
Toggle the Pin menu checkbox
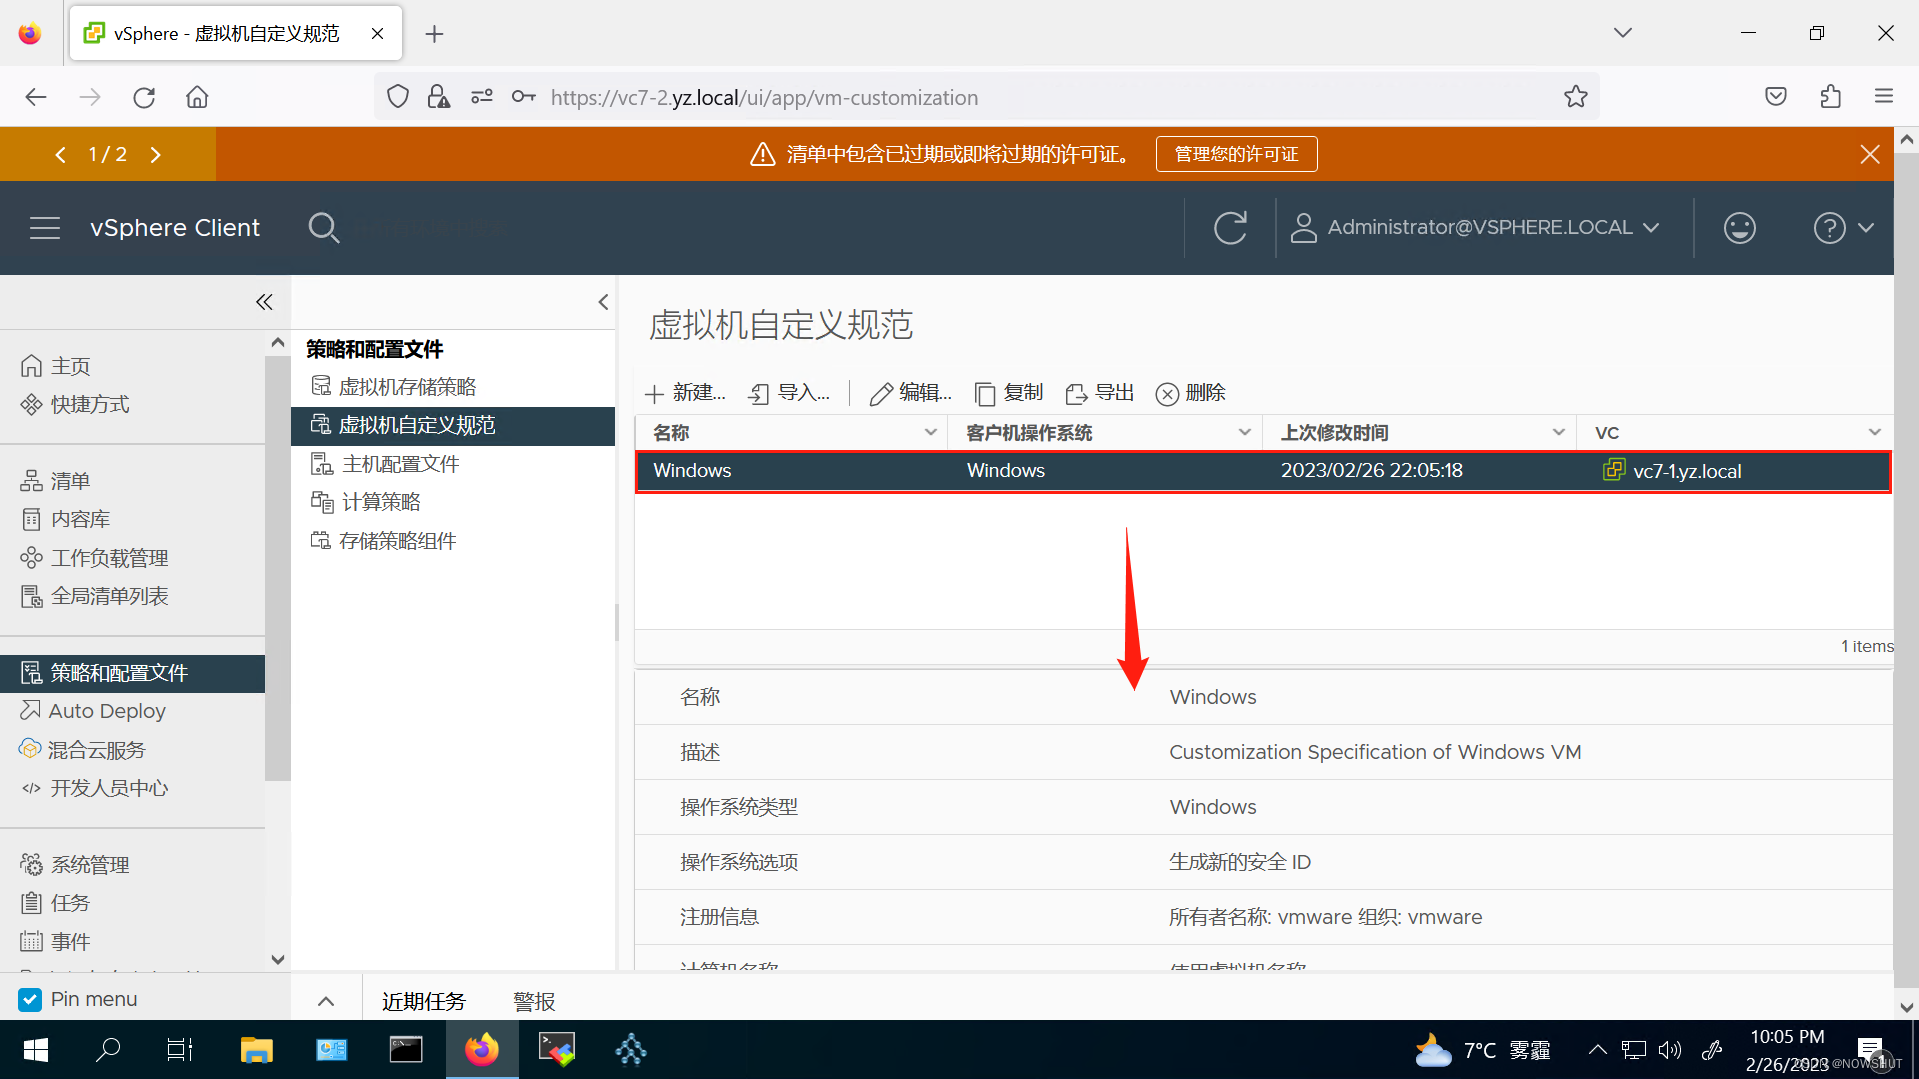coord(30,999)
